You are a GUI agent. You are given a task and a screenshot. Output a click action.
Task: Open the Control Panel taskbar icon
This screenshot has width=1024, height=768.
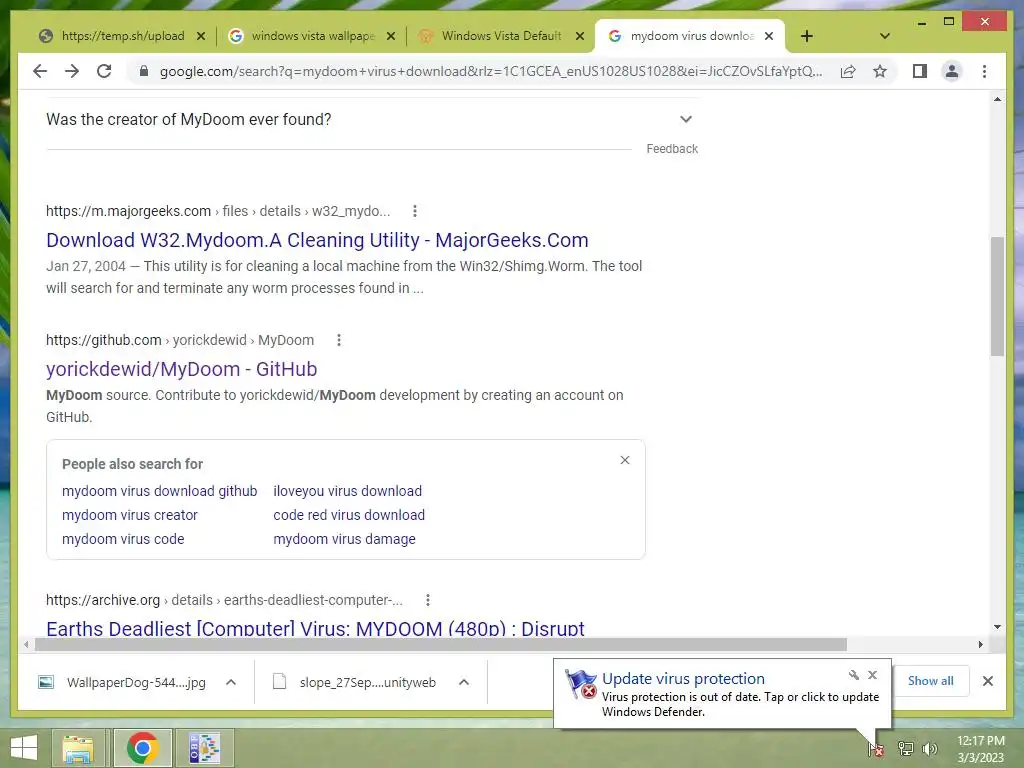pos(204,748)
